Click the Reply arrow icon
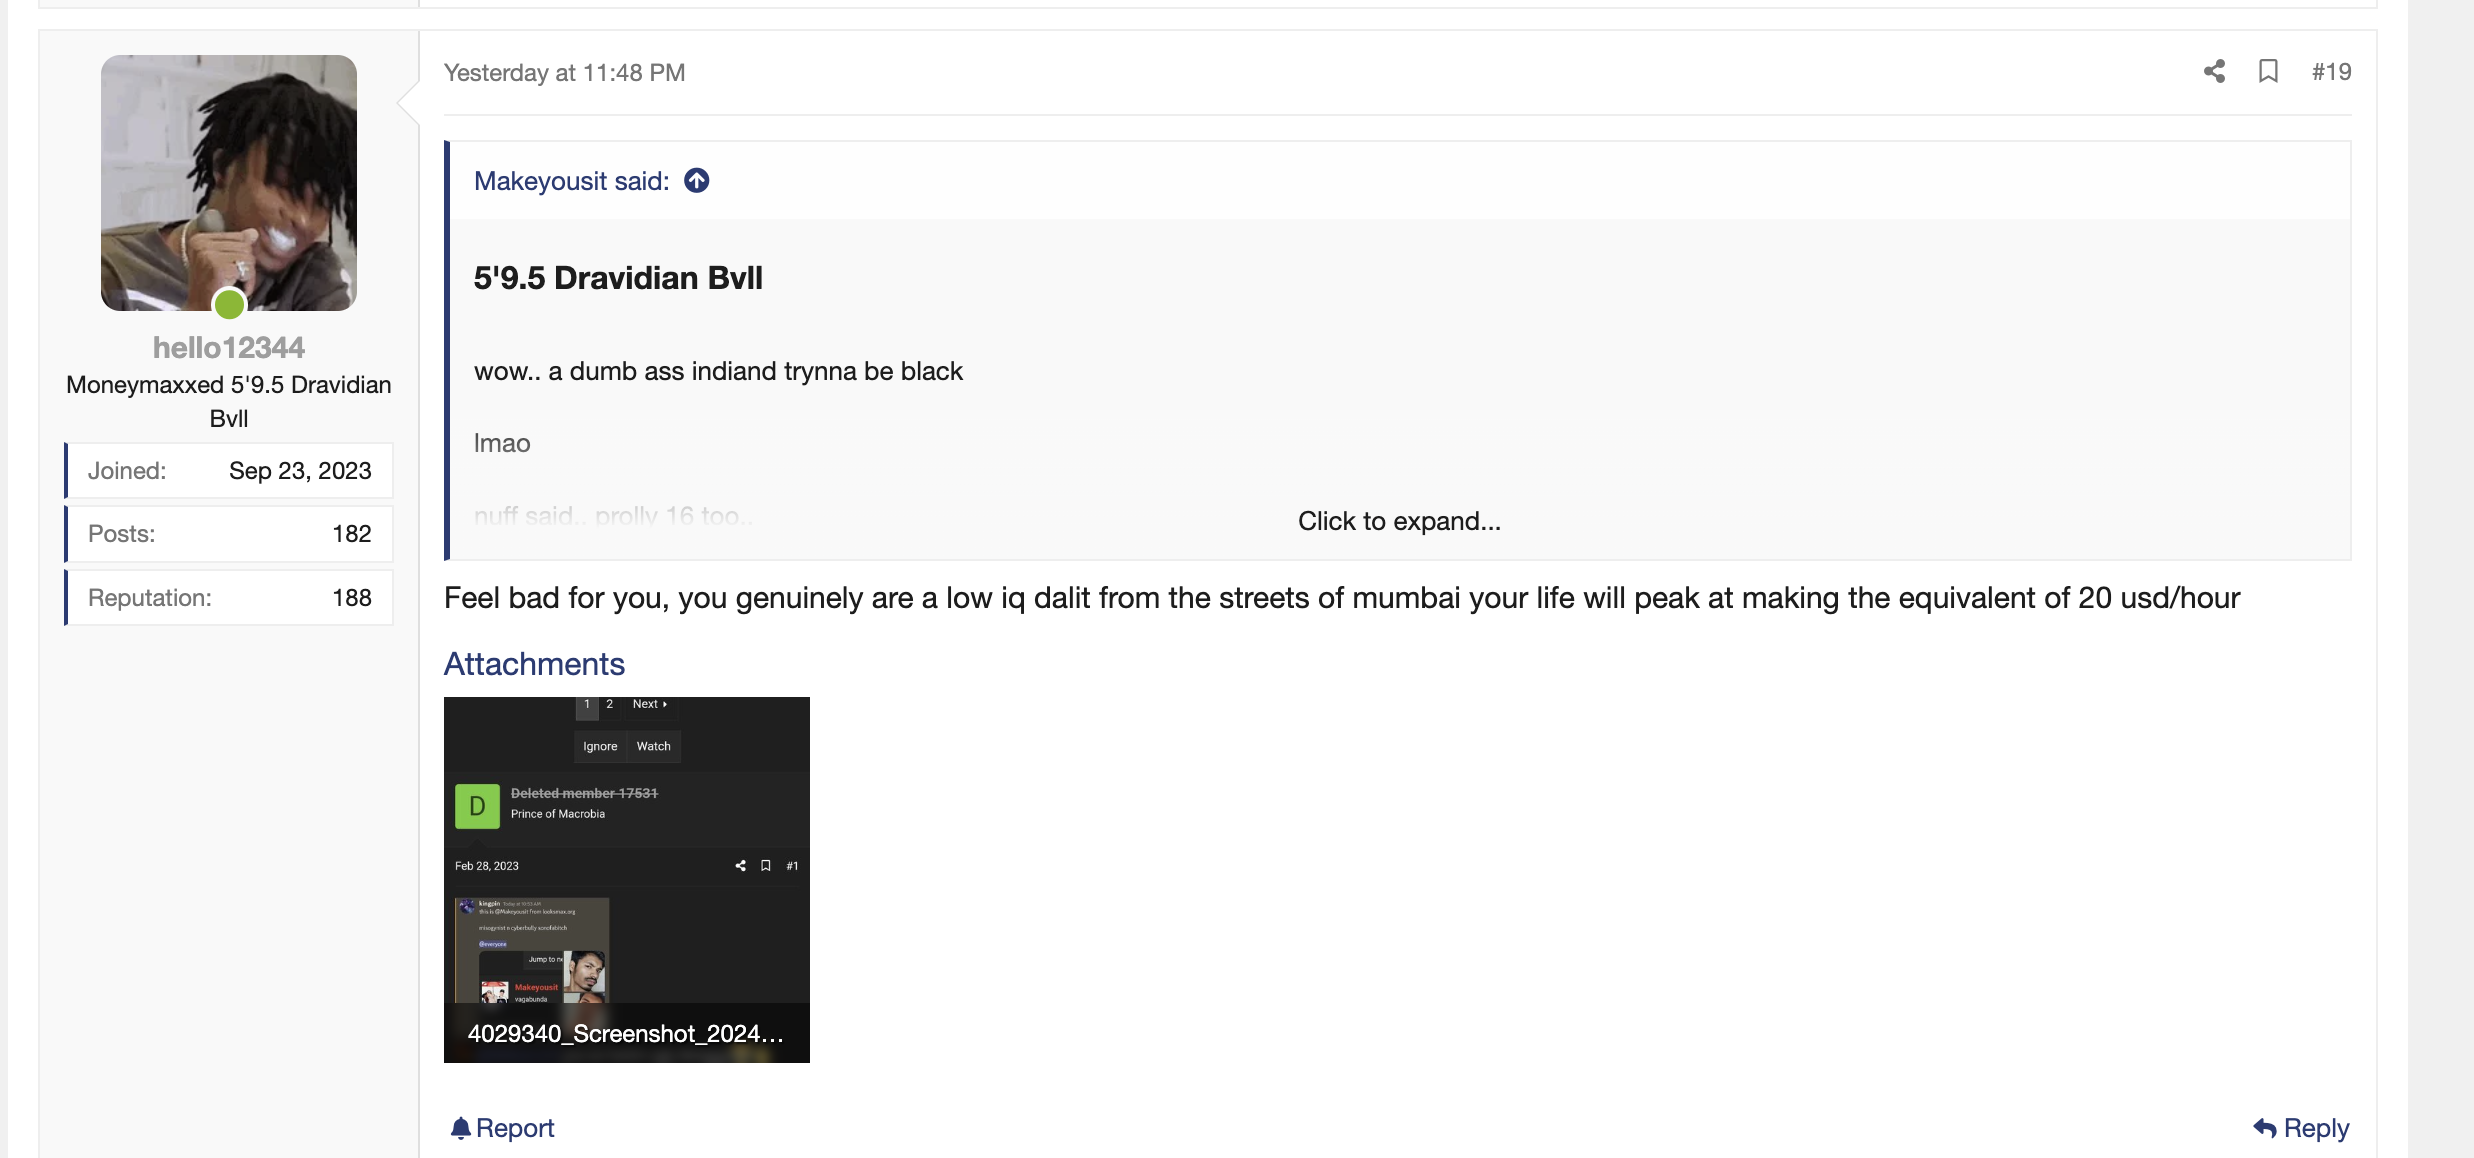Image resolution: width=2474 pixels, height=1158 pixels. tap(2264, 1128)
